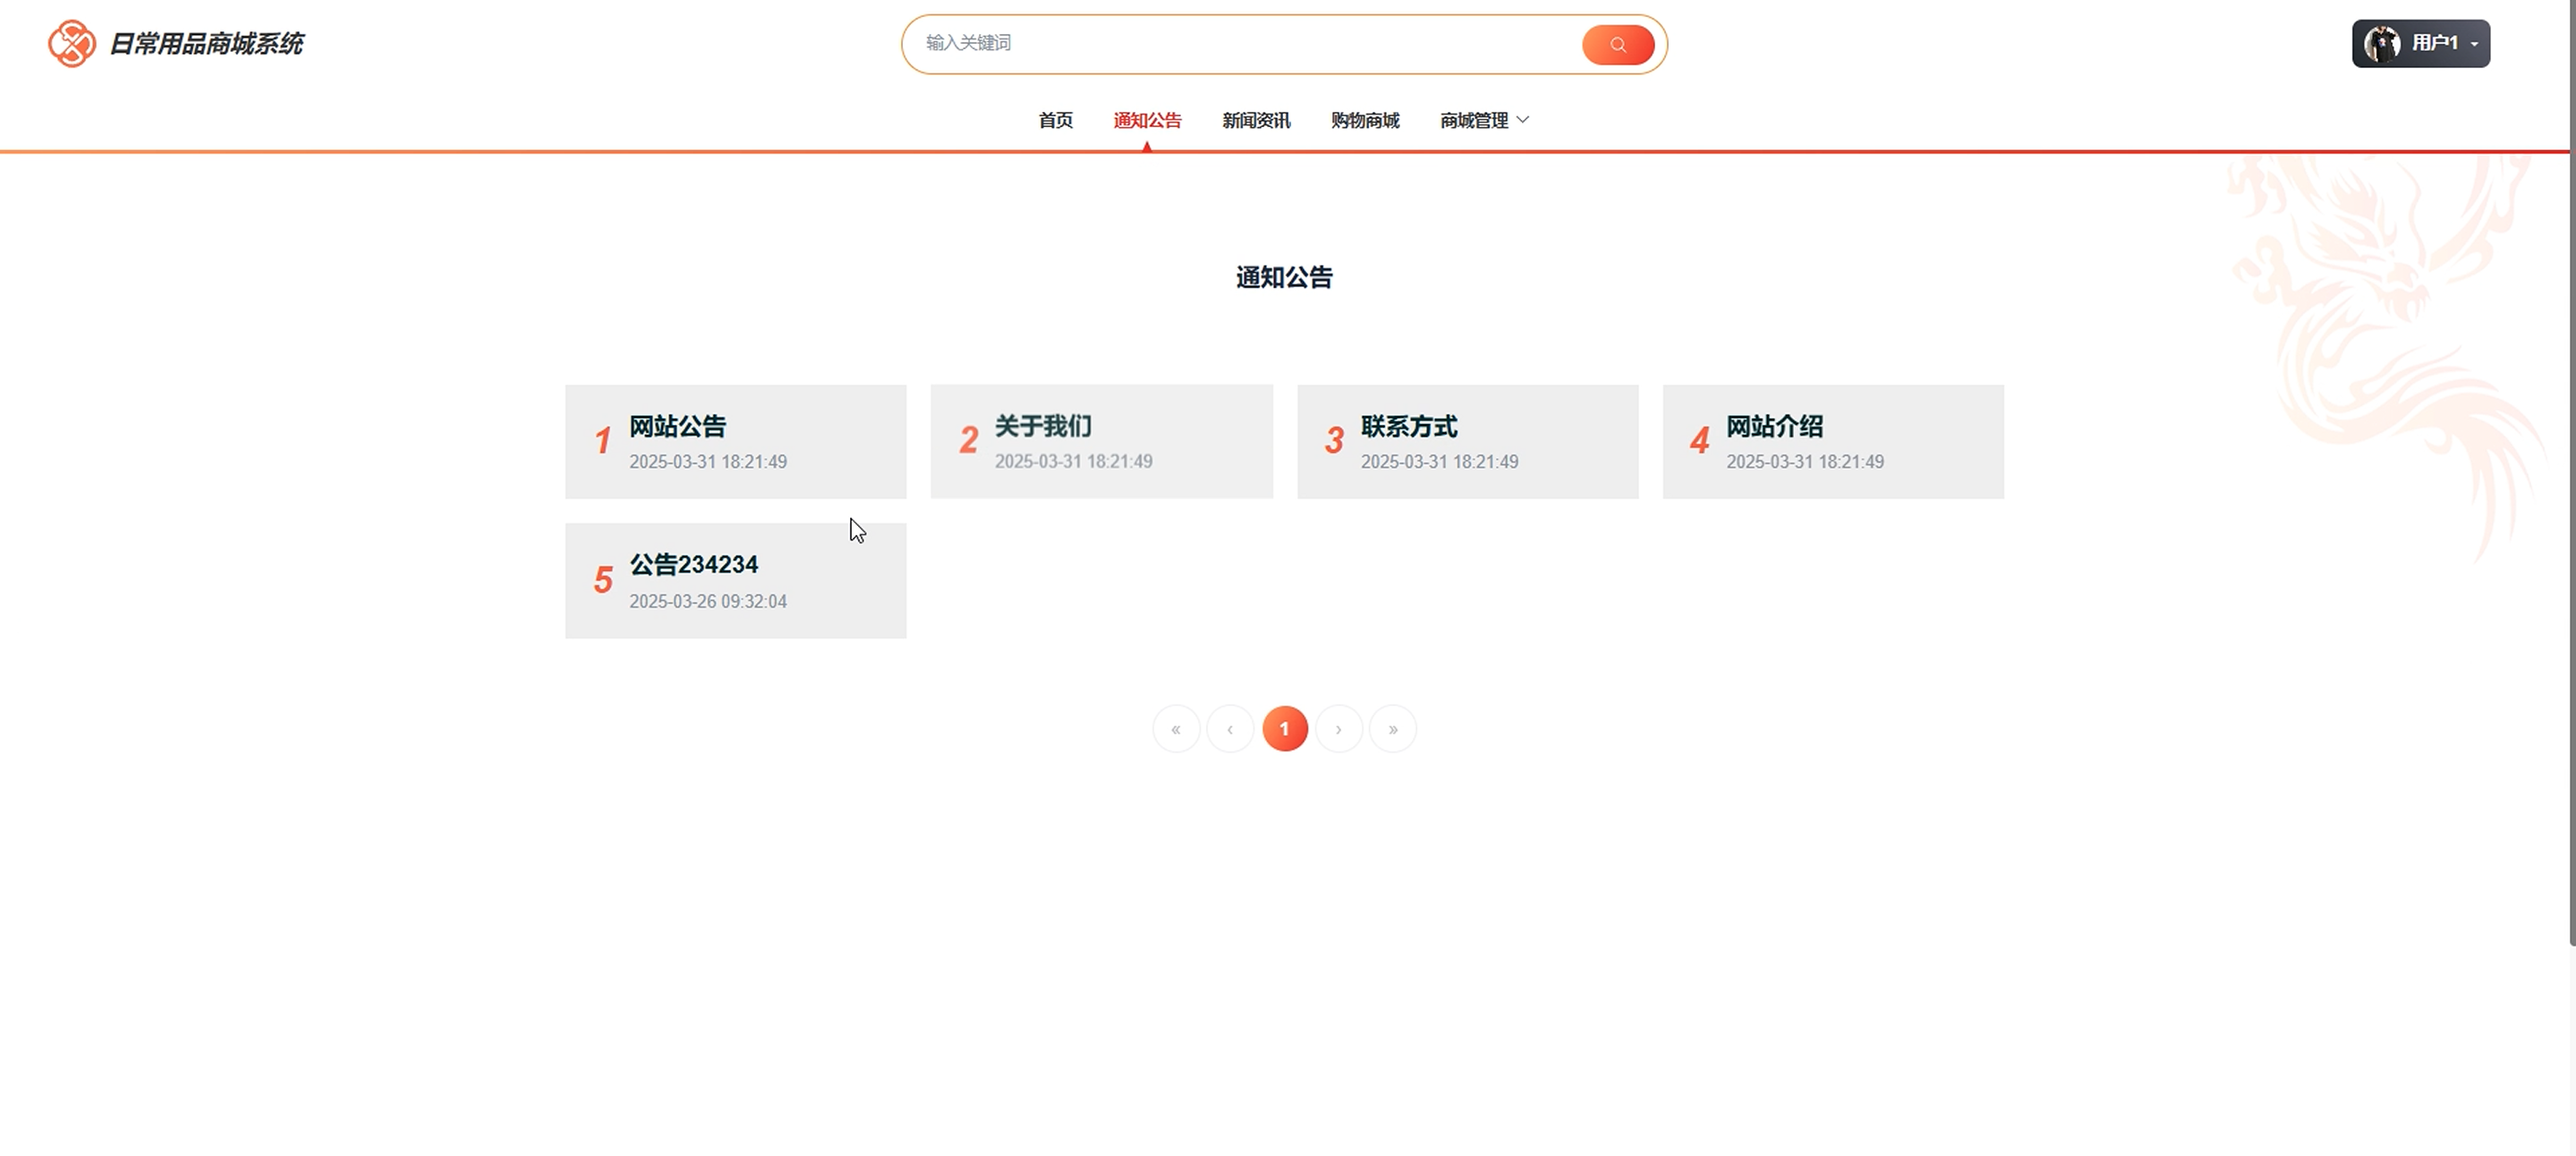Jump to last page double-arrow
The width and height of the screenshot is (2576, 1156).
point(1393,729)
